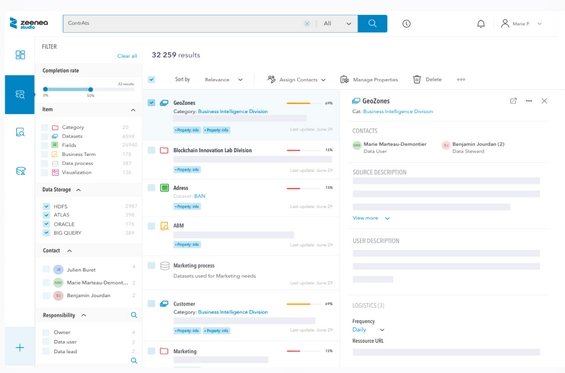Viewport: 565px width, 373px height.
Task: Click Marie Marteau-Demontier contact avatar
Action: tap(357, 145)
